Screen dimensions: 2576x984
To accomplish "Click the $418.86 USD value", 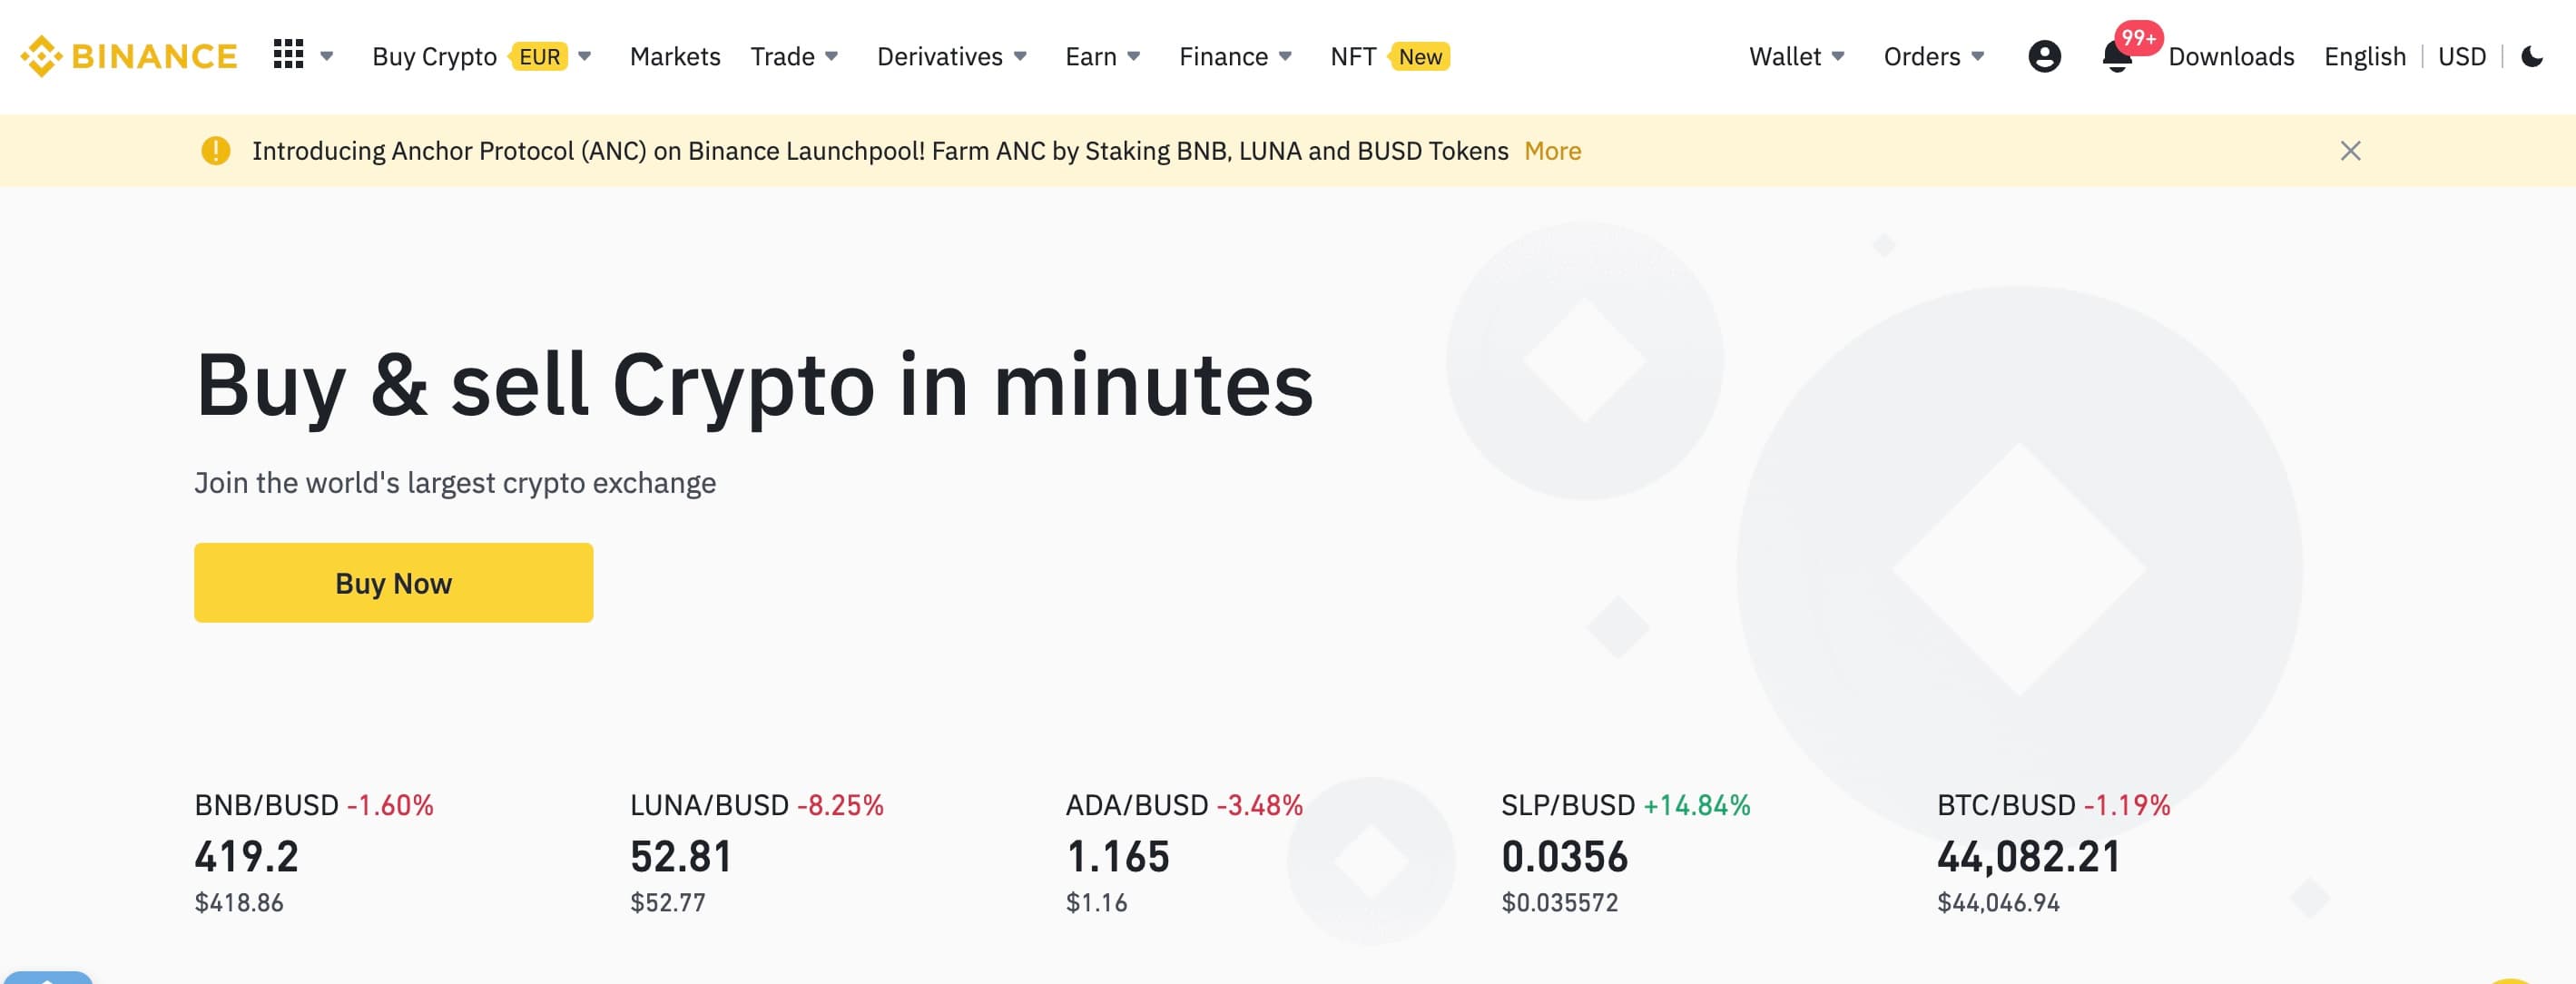I will click(239, 903).
